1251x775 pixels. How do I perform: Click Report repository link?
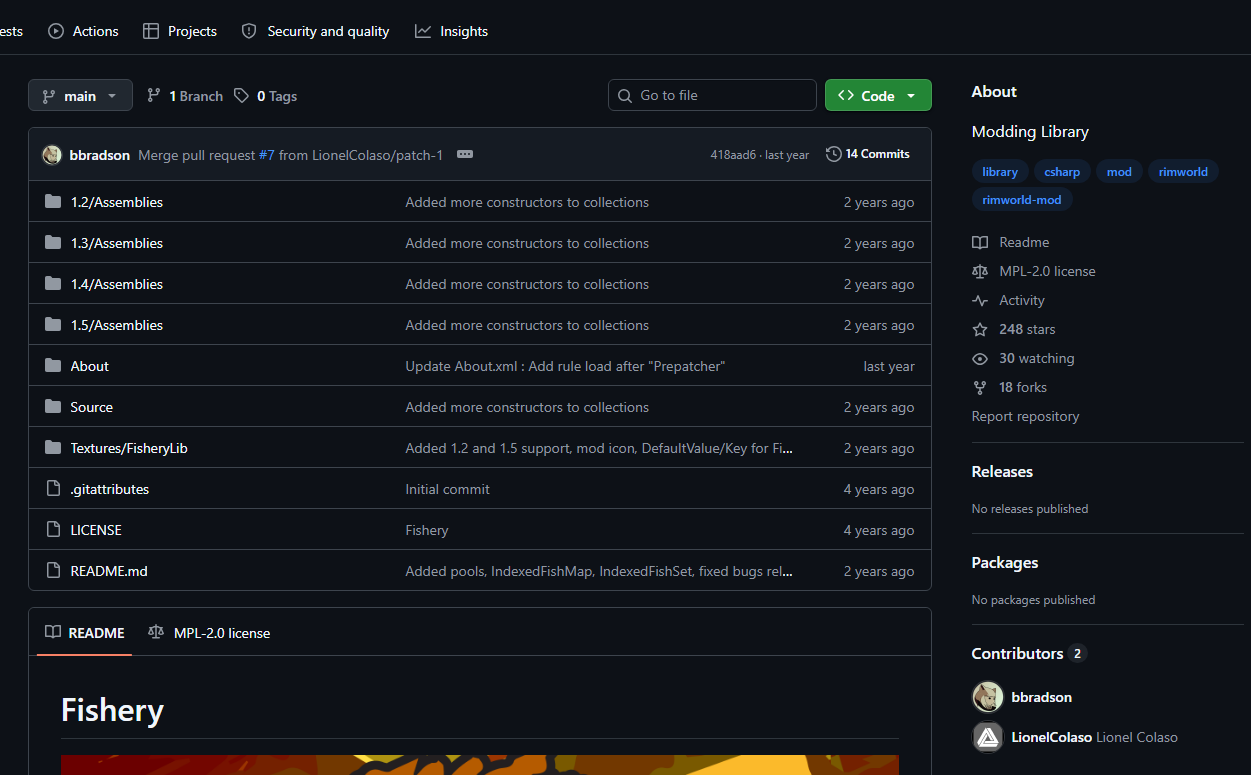tap(1025, 416)
